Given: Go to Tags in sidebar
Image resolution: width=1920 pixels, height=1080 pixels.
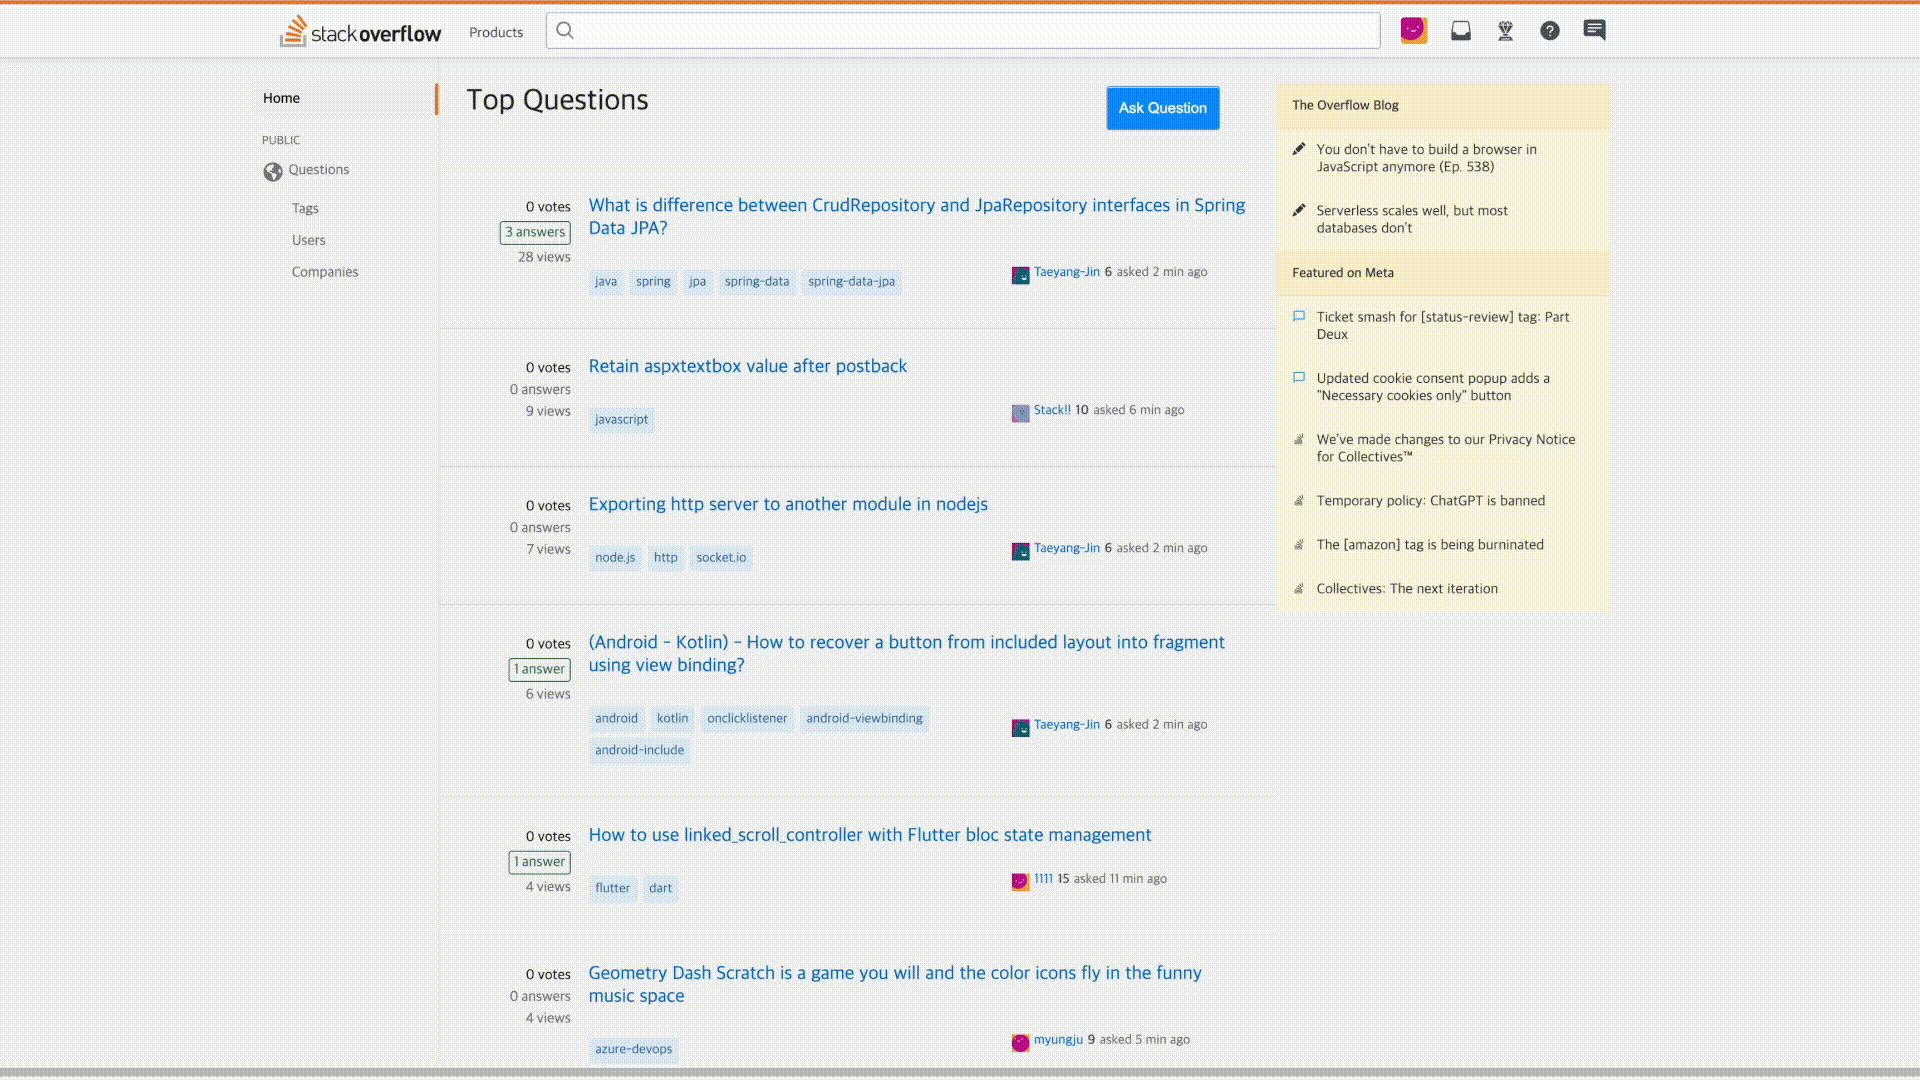Looking at the screenshot, I should click(x=305, y=208).
